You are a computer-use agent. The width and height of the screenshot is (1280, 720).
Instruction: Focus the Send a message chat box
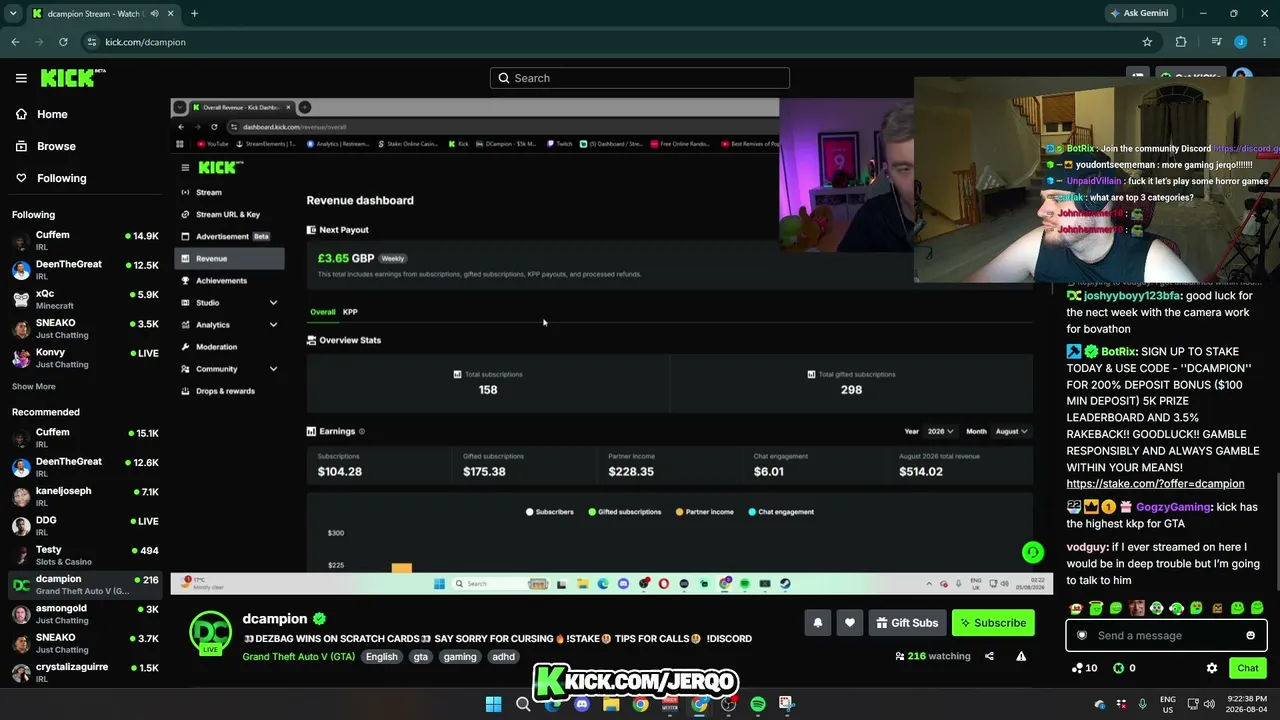(1166, 635)
